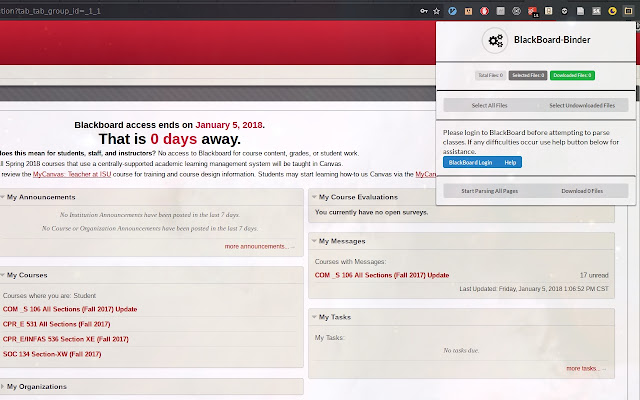Open SOC 134 Section XW course
The height and width of the screenshot is (400, 640).
click(52, 354)
